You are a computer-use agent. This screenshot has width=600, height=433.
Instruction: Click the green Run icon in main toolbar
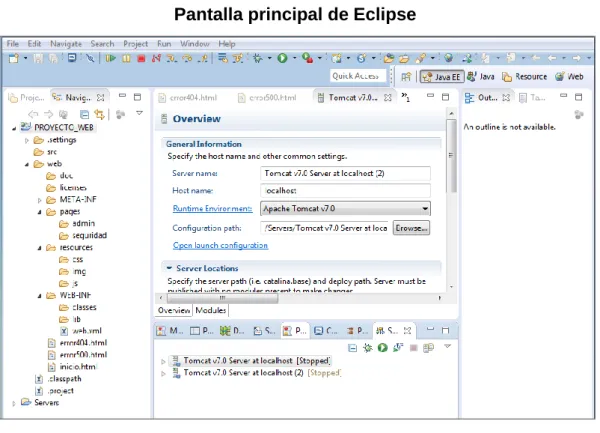pos(282,58)
